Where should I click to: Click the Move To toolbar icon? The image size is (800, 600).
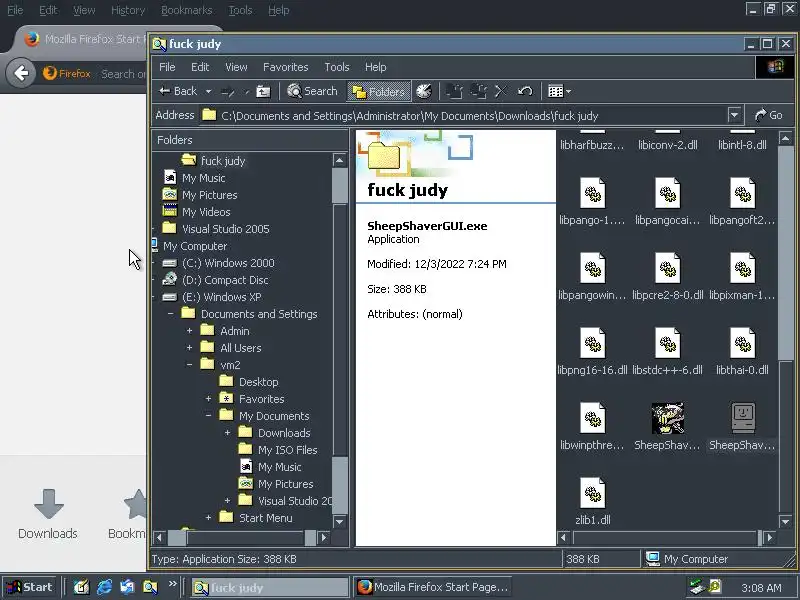click(454, 92)
